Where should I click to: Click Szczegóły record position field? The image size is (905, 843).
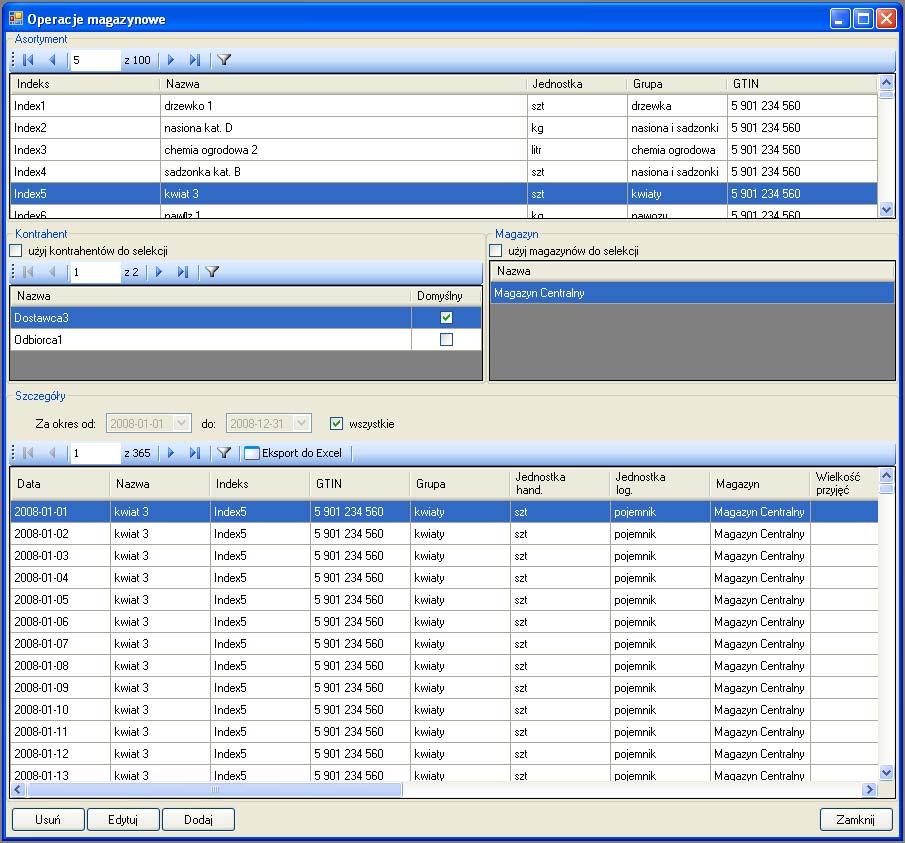[95, 453]
